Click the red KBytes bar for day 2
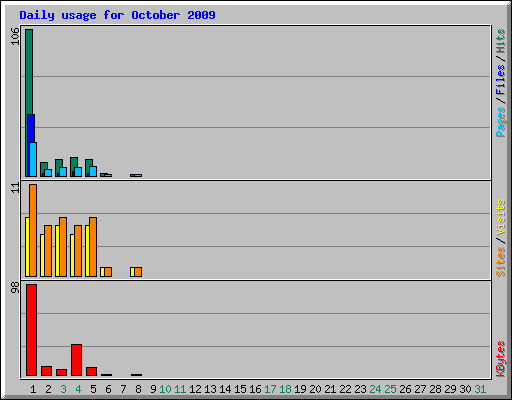Viewport: 512px width, 400px height. pyautogui.click(x=46, y=371)
